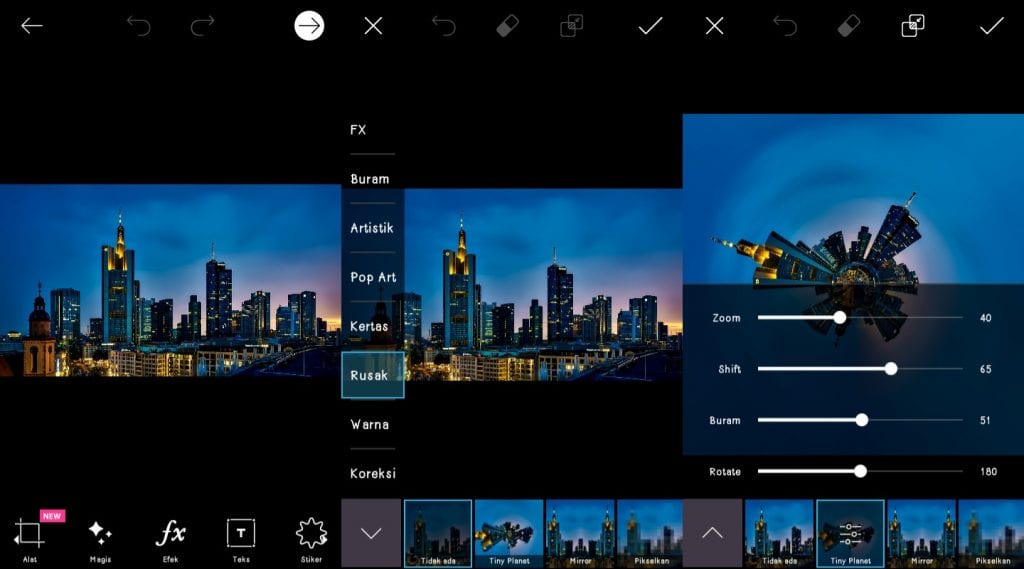Image resolution: width=1024 pixels, height=569 pixels.
Task: Open the Efek fx tool
Action: tap(170, 534)
